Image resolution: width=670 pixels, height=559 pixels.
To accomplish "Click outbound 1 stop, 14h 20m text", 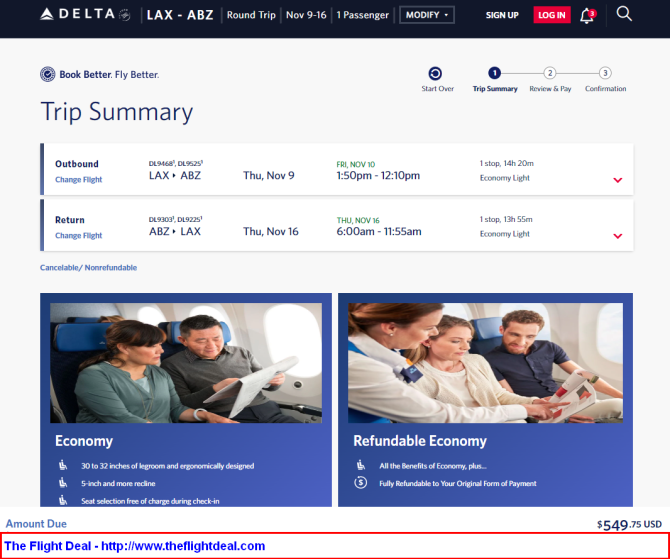I will tap(507, 163).
